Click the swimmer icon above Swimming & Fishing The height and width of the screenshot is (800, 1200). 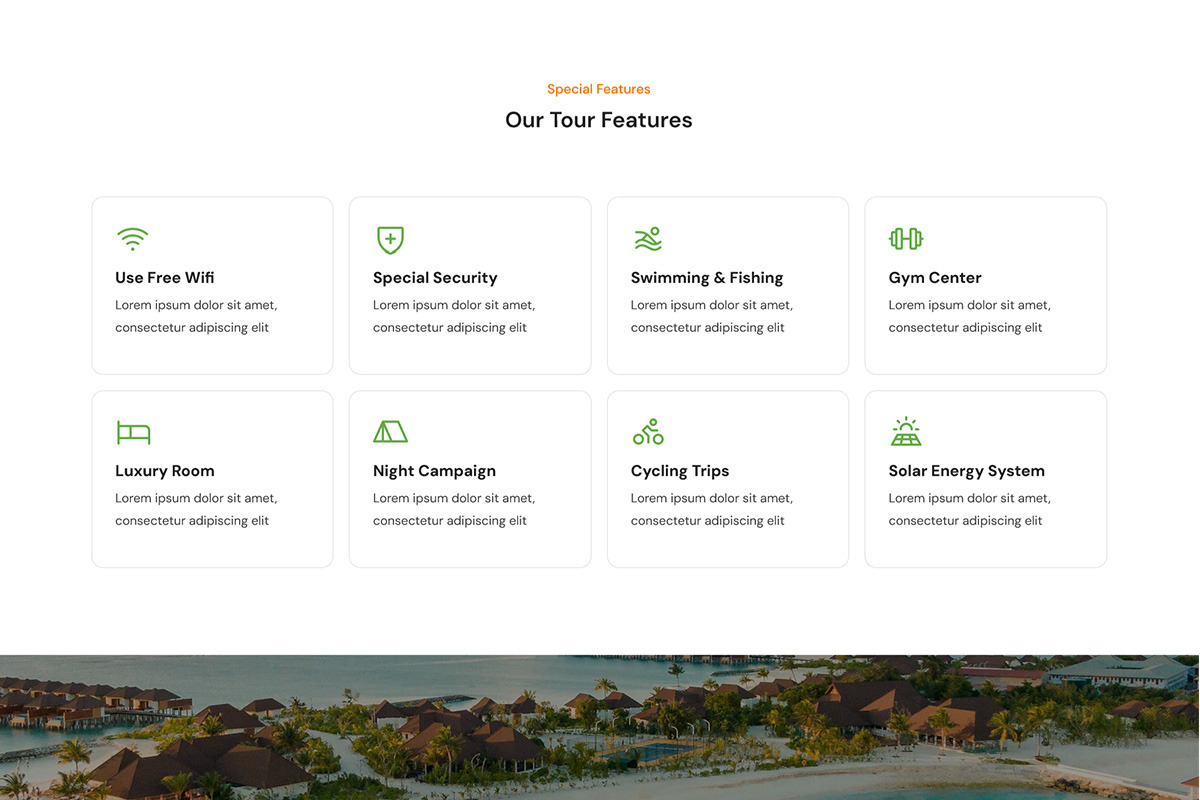tap(648, 239)
